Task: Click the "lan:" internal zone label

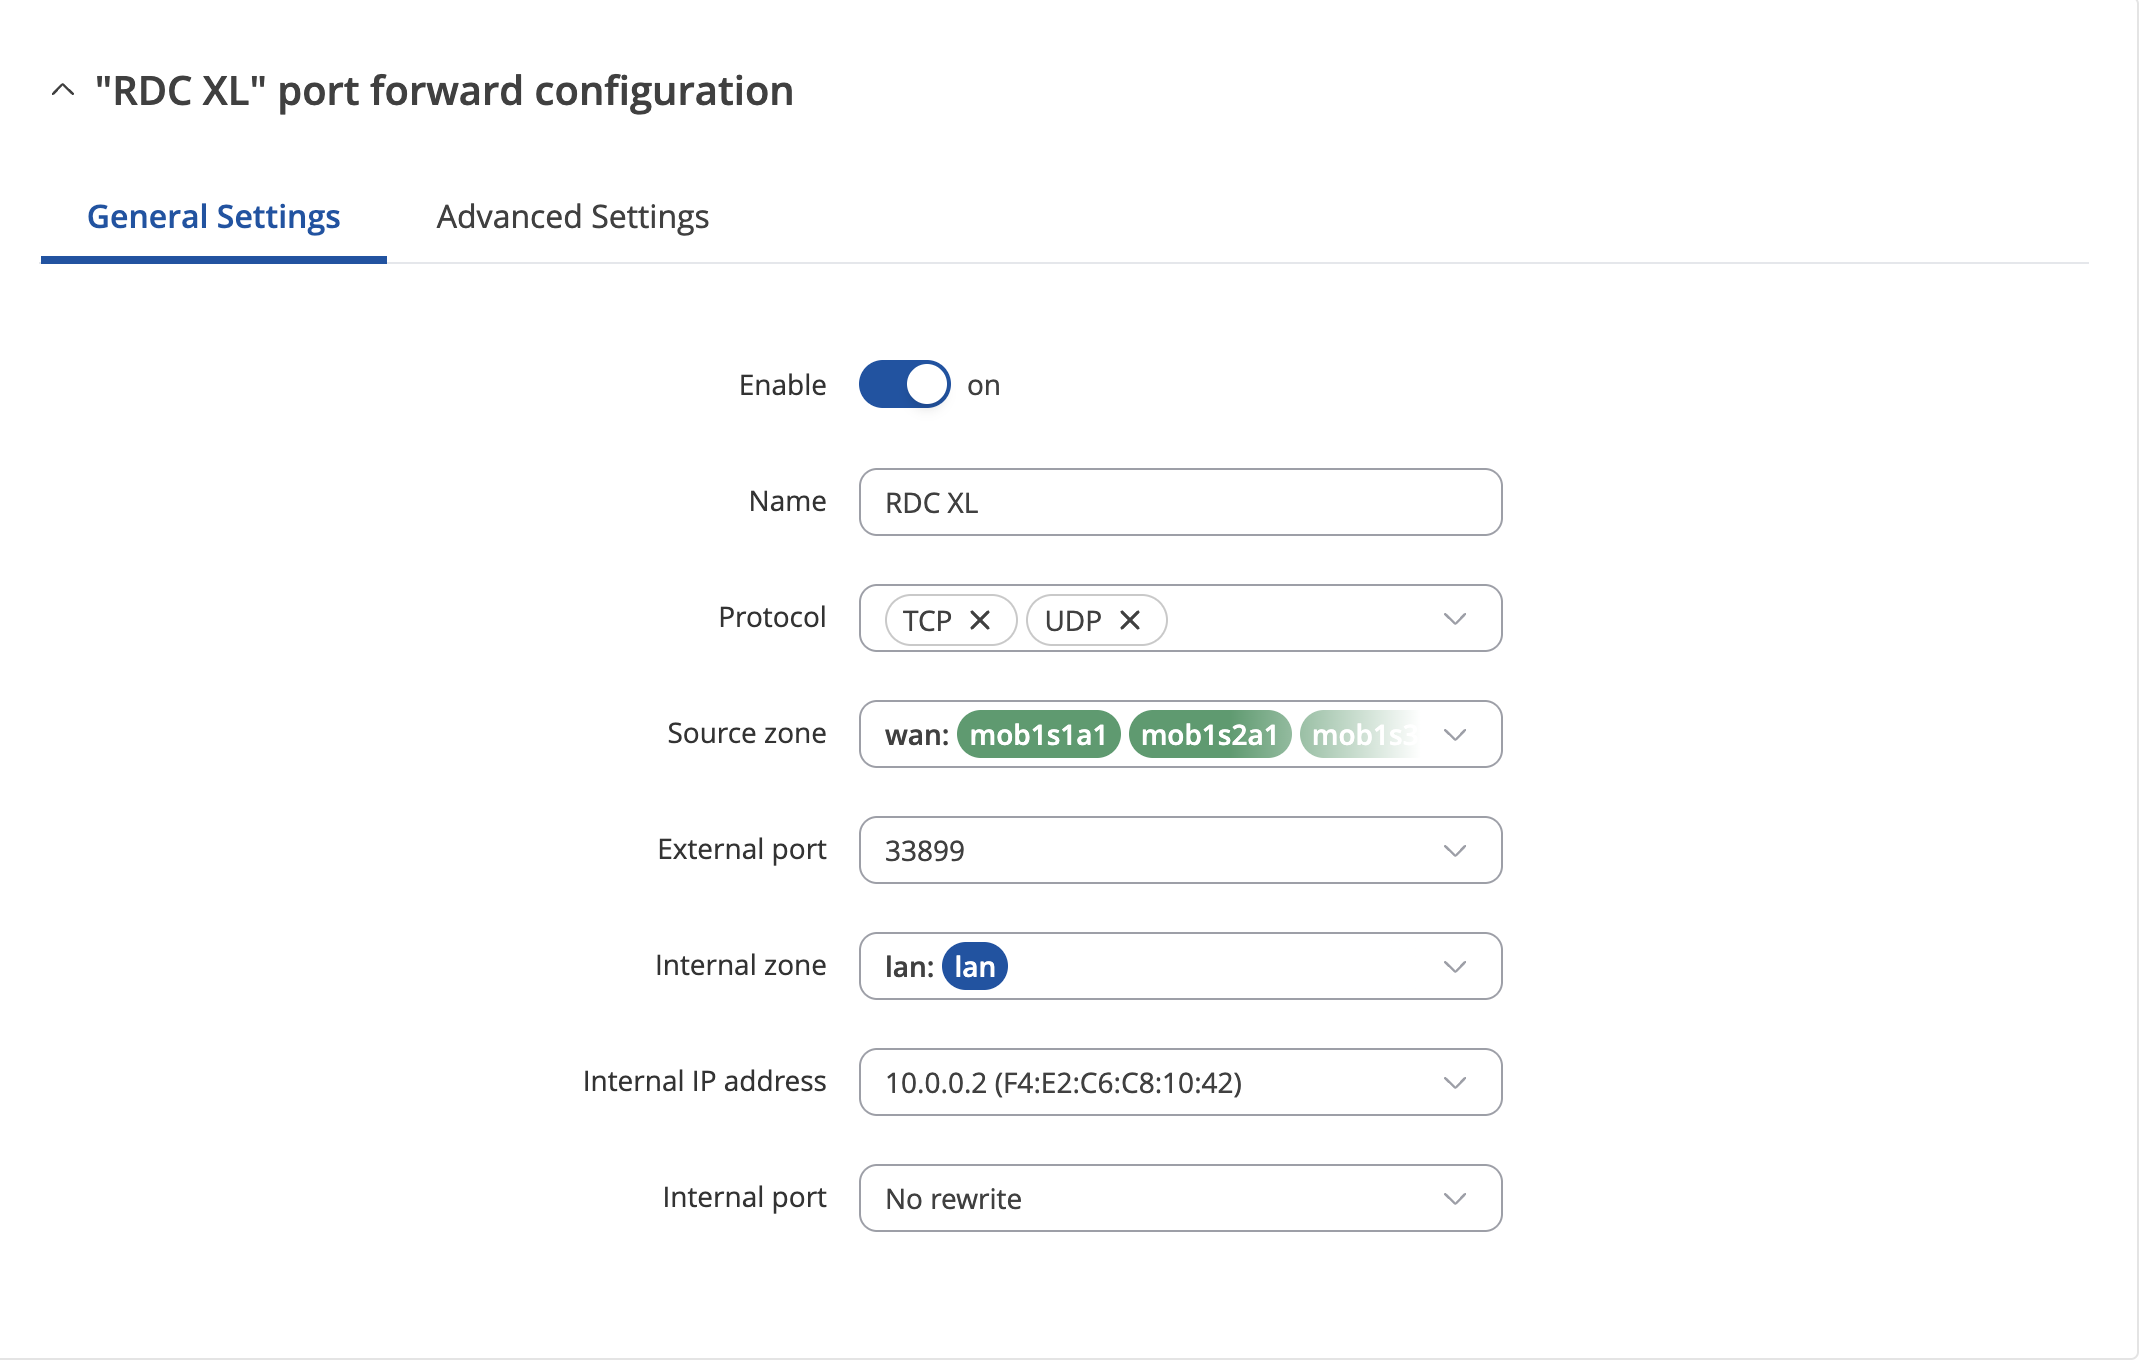Action: pos(909,967)
